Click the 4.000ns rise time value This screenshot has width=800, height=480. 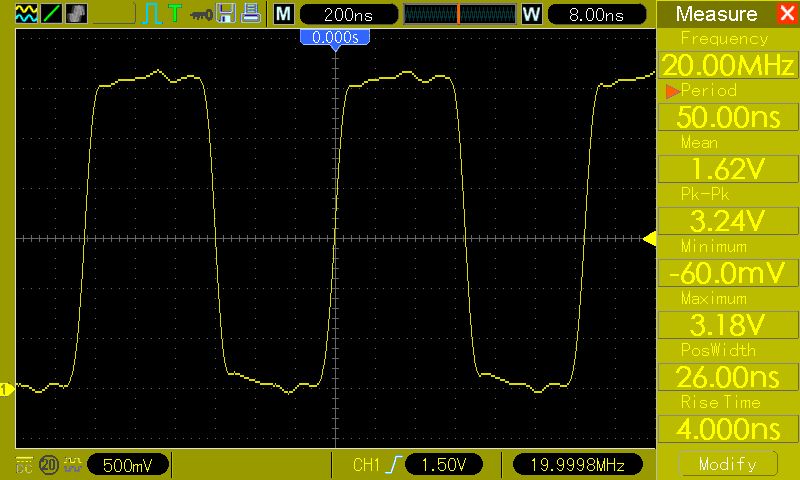(x=728, y=428)
